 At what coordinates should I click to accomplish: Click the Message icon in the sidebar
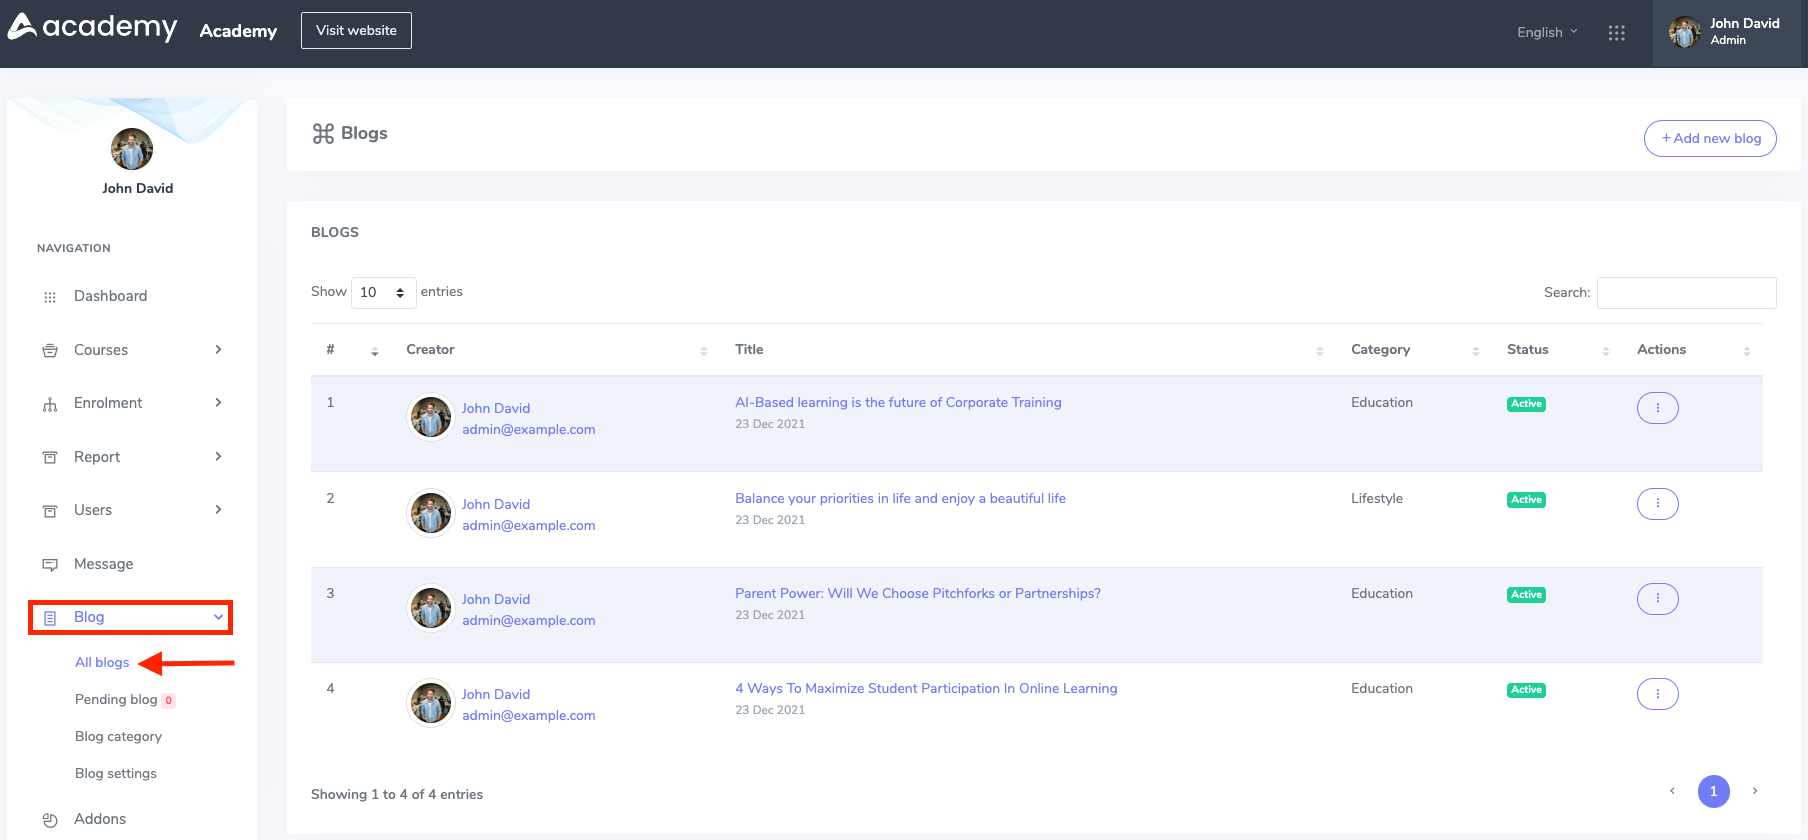click(50, 565)
